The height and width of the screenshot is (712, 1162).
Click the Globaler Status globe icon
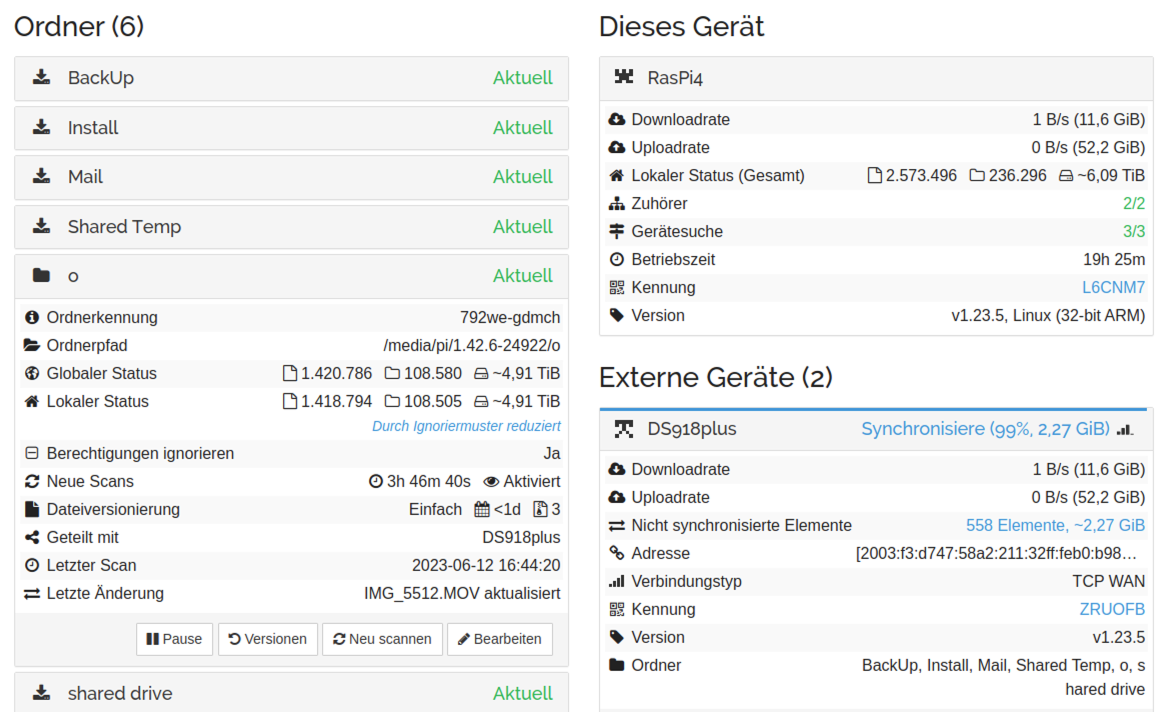32,373
